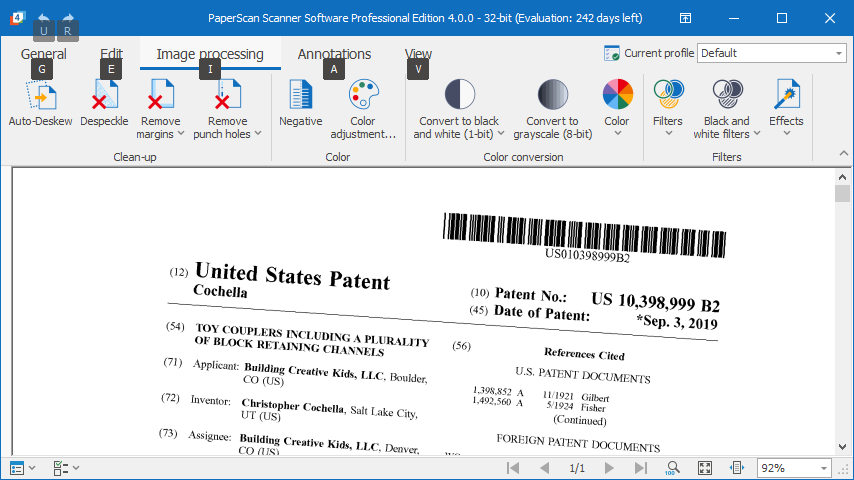Open the Current profile Default combo box
Screen dimensions: 854x480
point(772,53)
